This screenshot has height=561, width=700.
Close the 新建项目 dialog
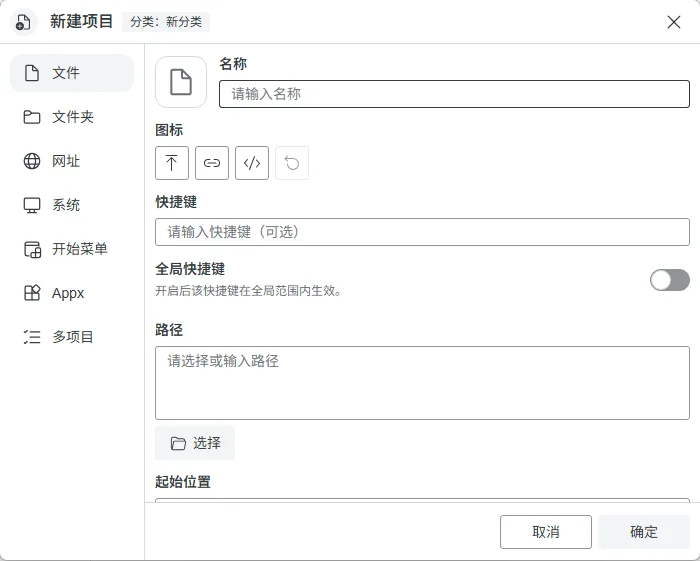click(x=674, y=22)
